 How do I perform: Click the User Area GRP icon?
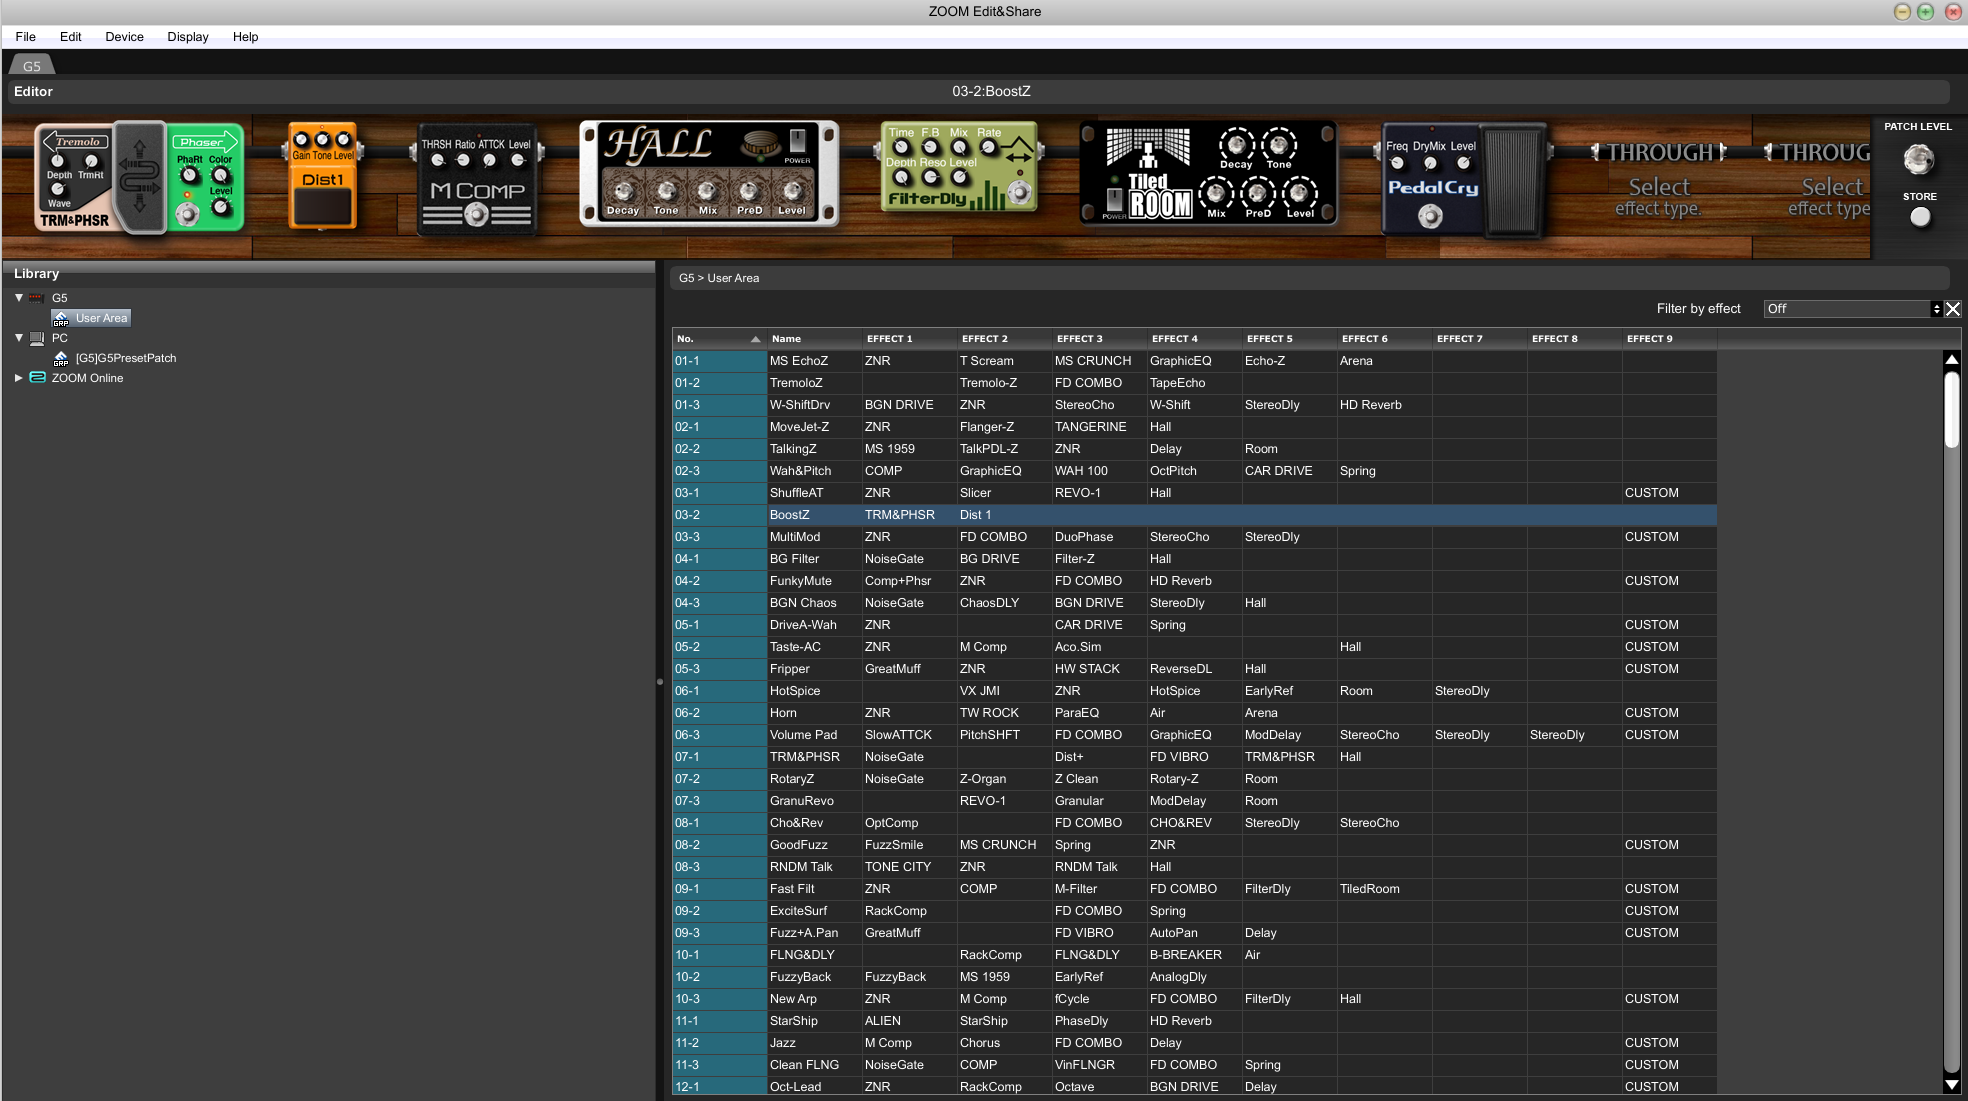(61, 318)
